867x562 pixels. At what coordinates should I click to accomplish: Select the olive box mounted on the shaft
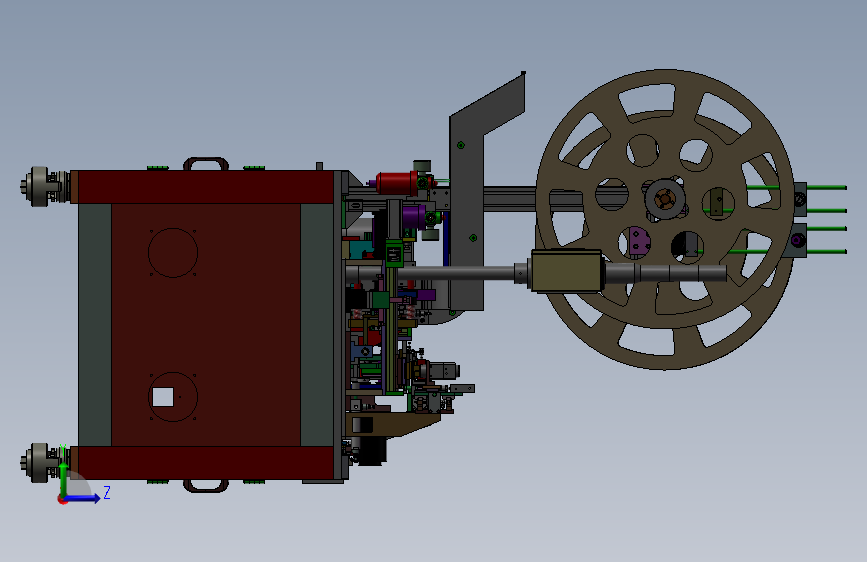pos(567,270)
